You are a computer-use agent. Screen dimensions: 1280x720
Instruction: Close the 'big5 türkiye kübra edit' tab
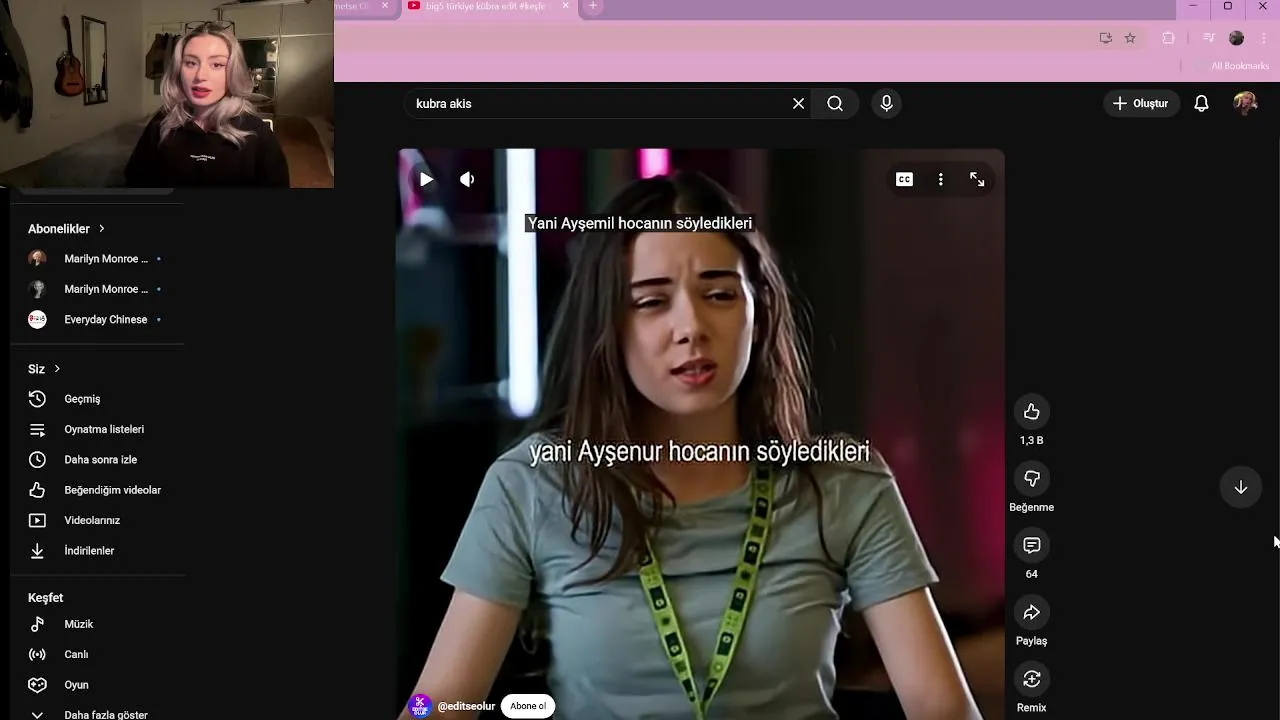tap(566, 6)
